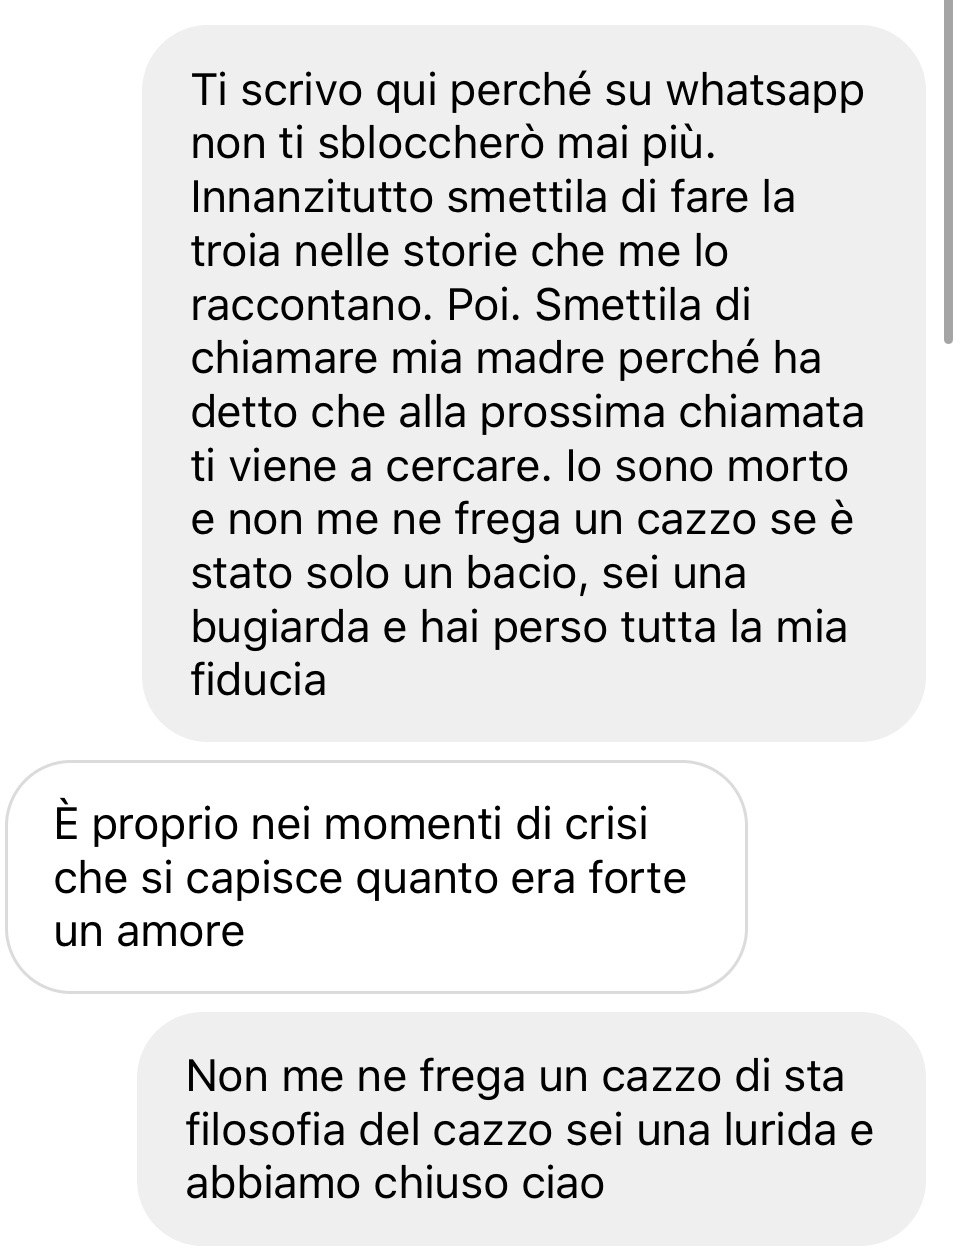
Task: Tap the text 'ti viene a cercare. Io sono morto'
Action: click(519, 466)
